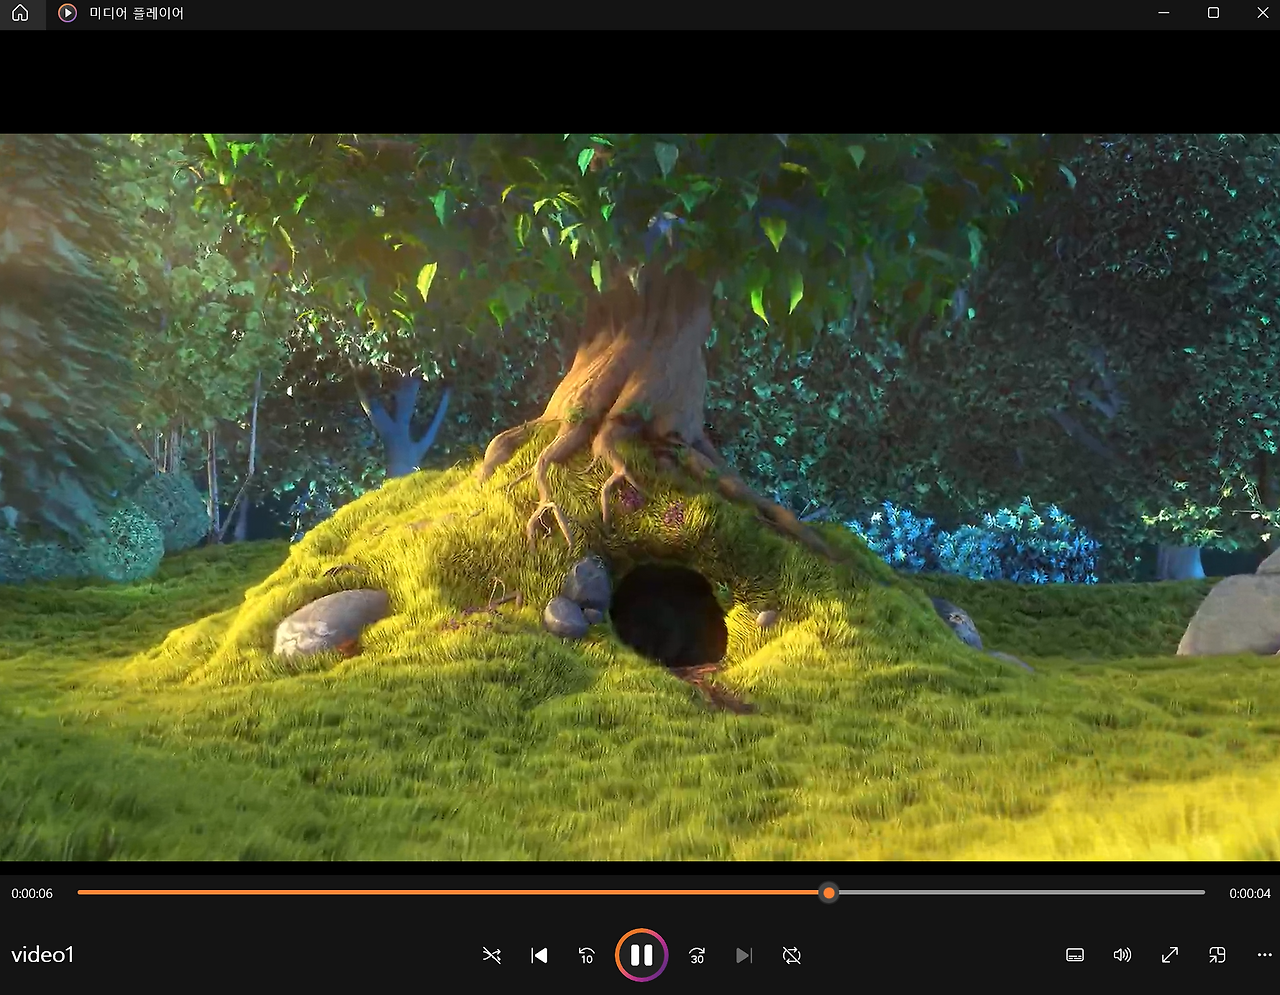The height and width of the screenshot is (995, 1280).
Task: Click the remaining time 0:00:04
Action: (x=1250, y=893)
